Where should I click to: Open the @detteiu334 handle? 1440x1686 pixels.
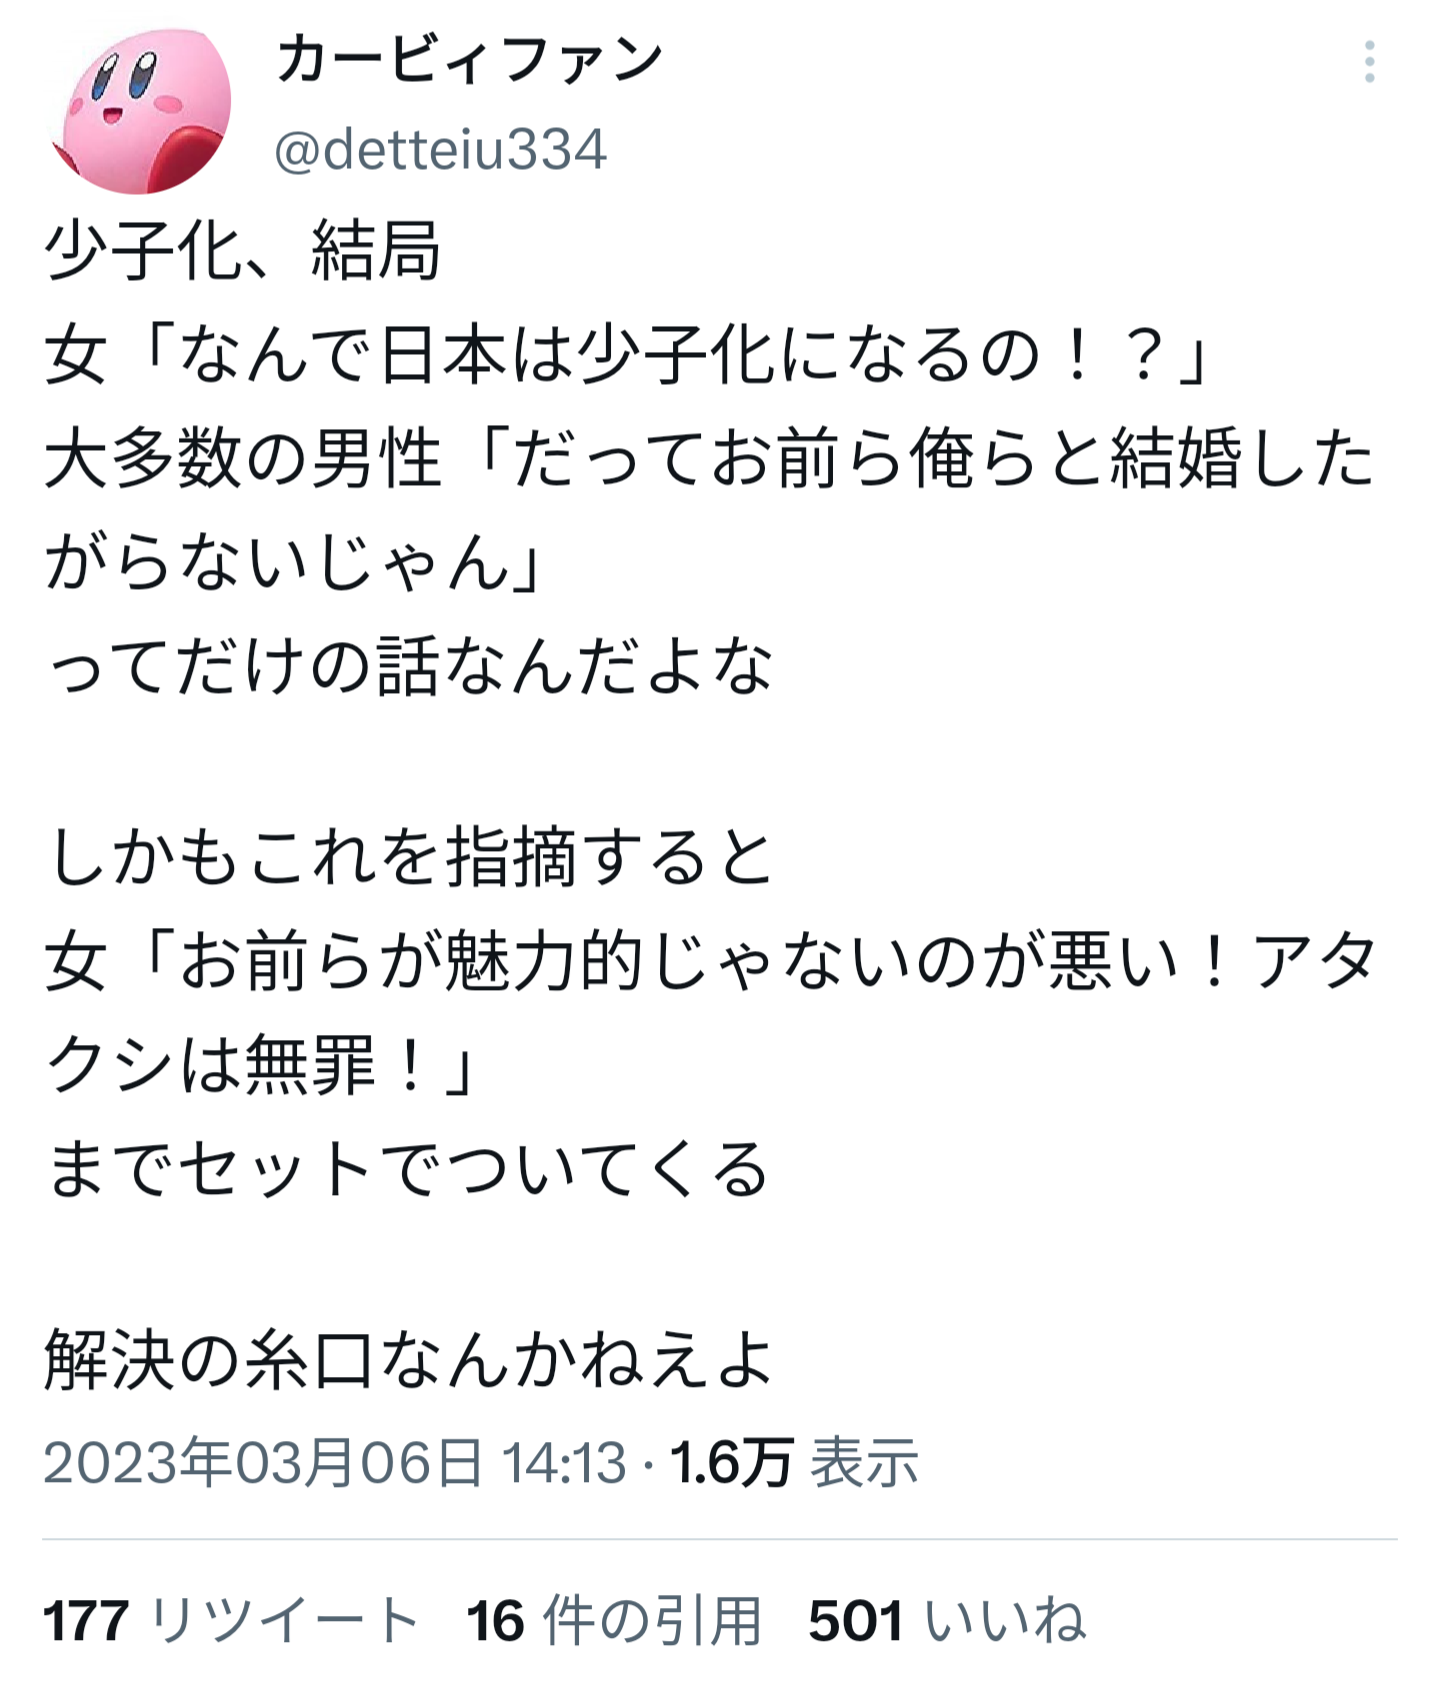[440, 150]
